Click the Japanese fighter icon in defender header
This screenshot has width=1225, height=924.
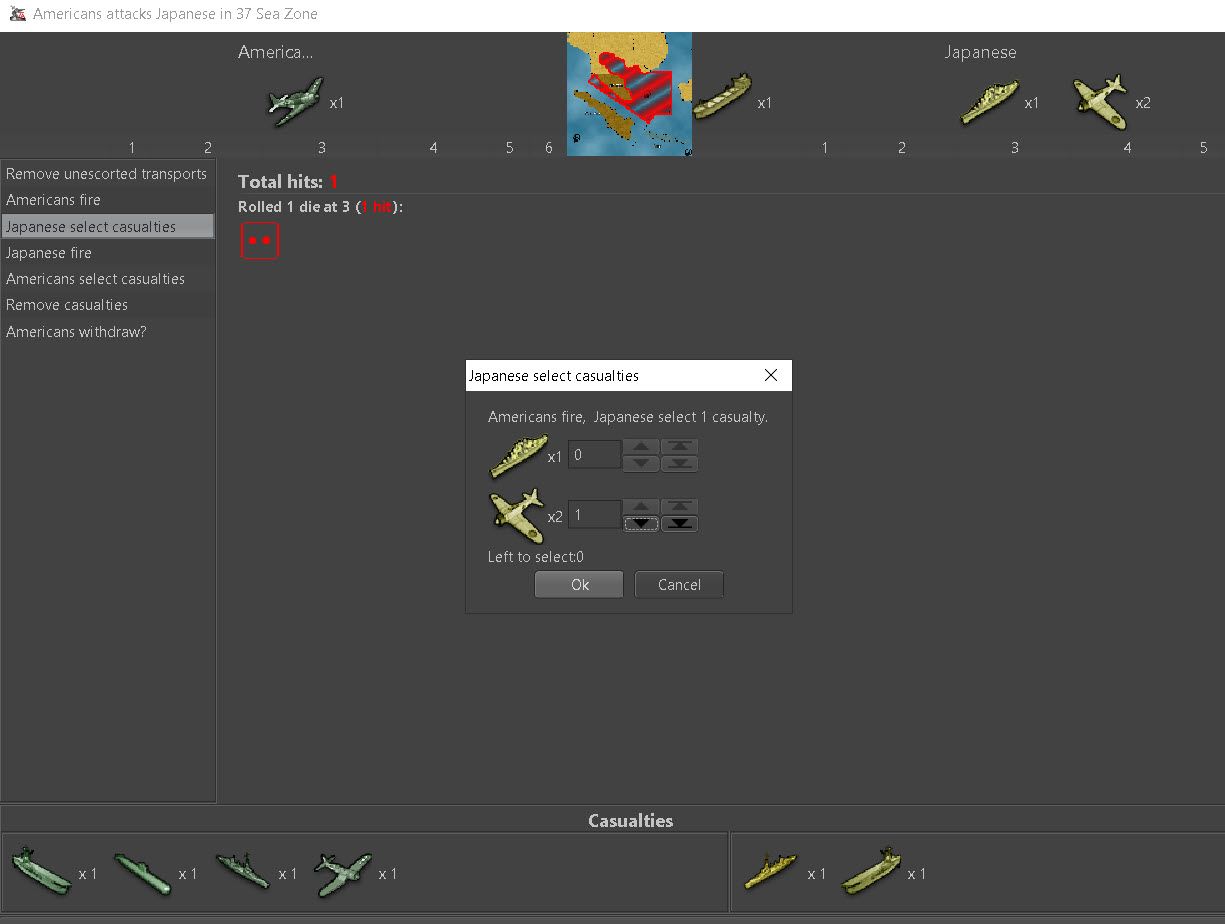(1100, 102)
